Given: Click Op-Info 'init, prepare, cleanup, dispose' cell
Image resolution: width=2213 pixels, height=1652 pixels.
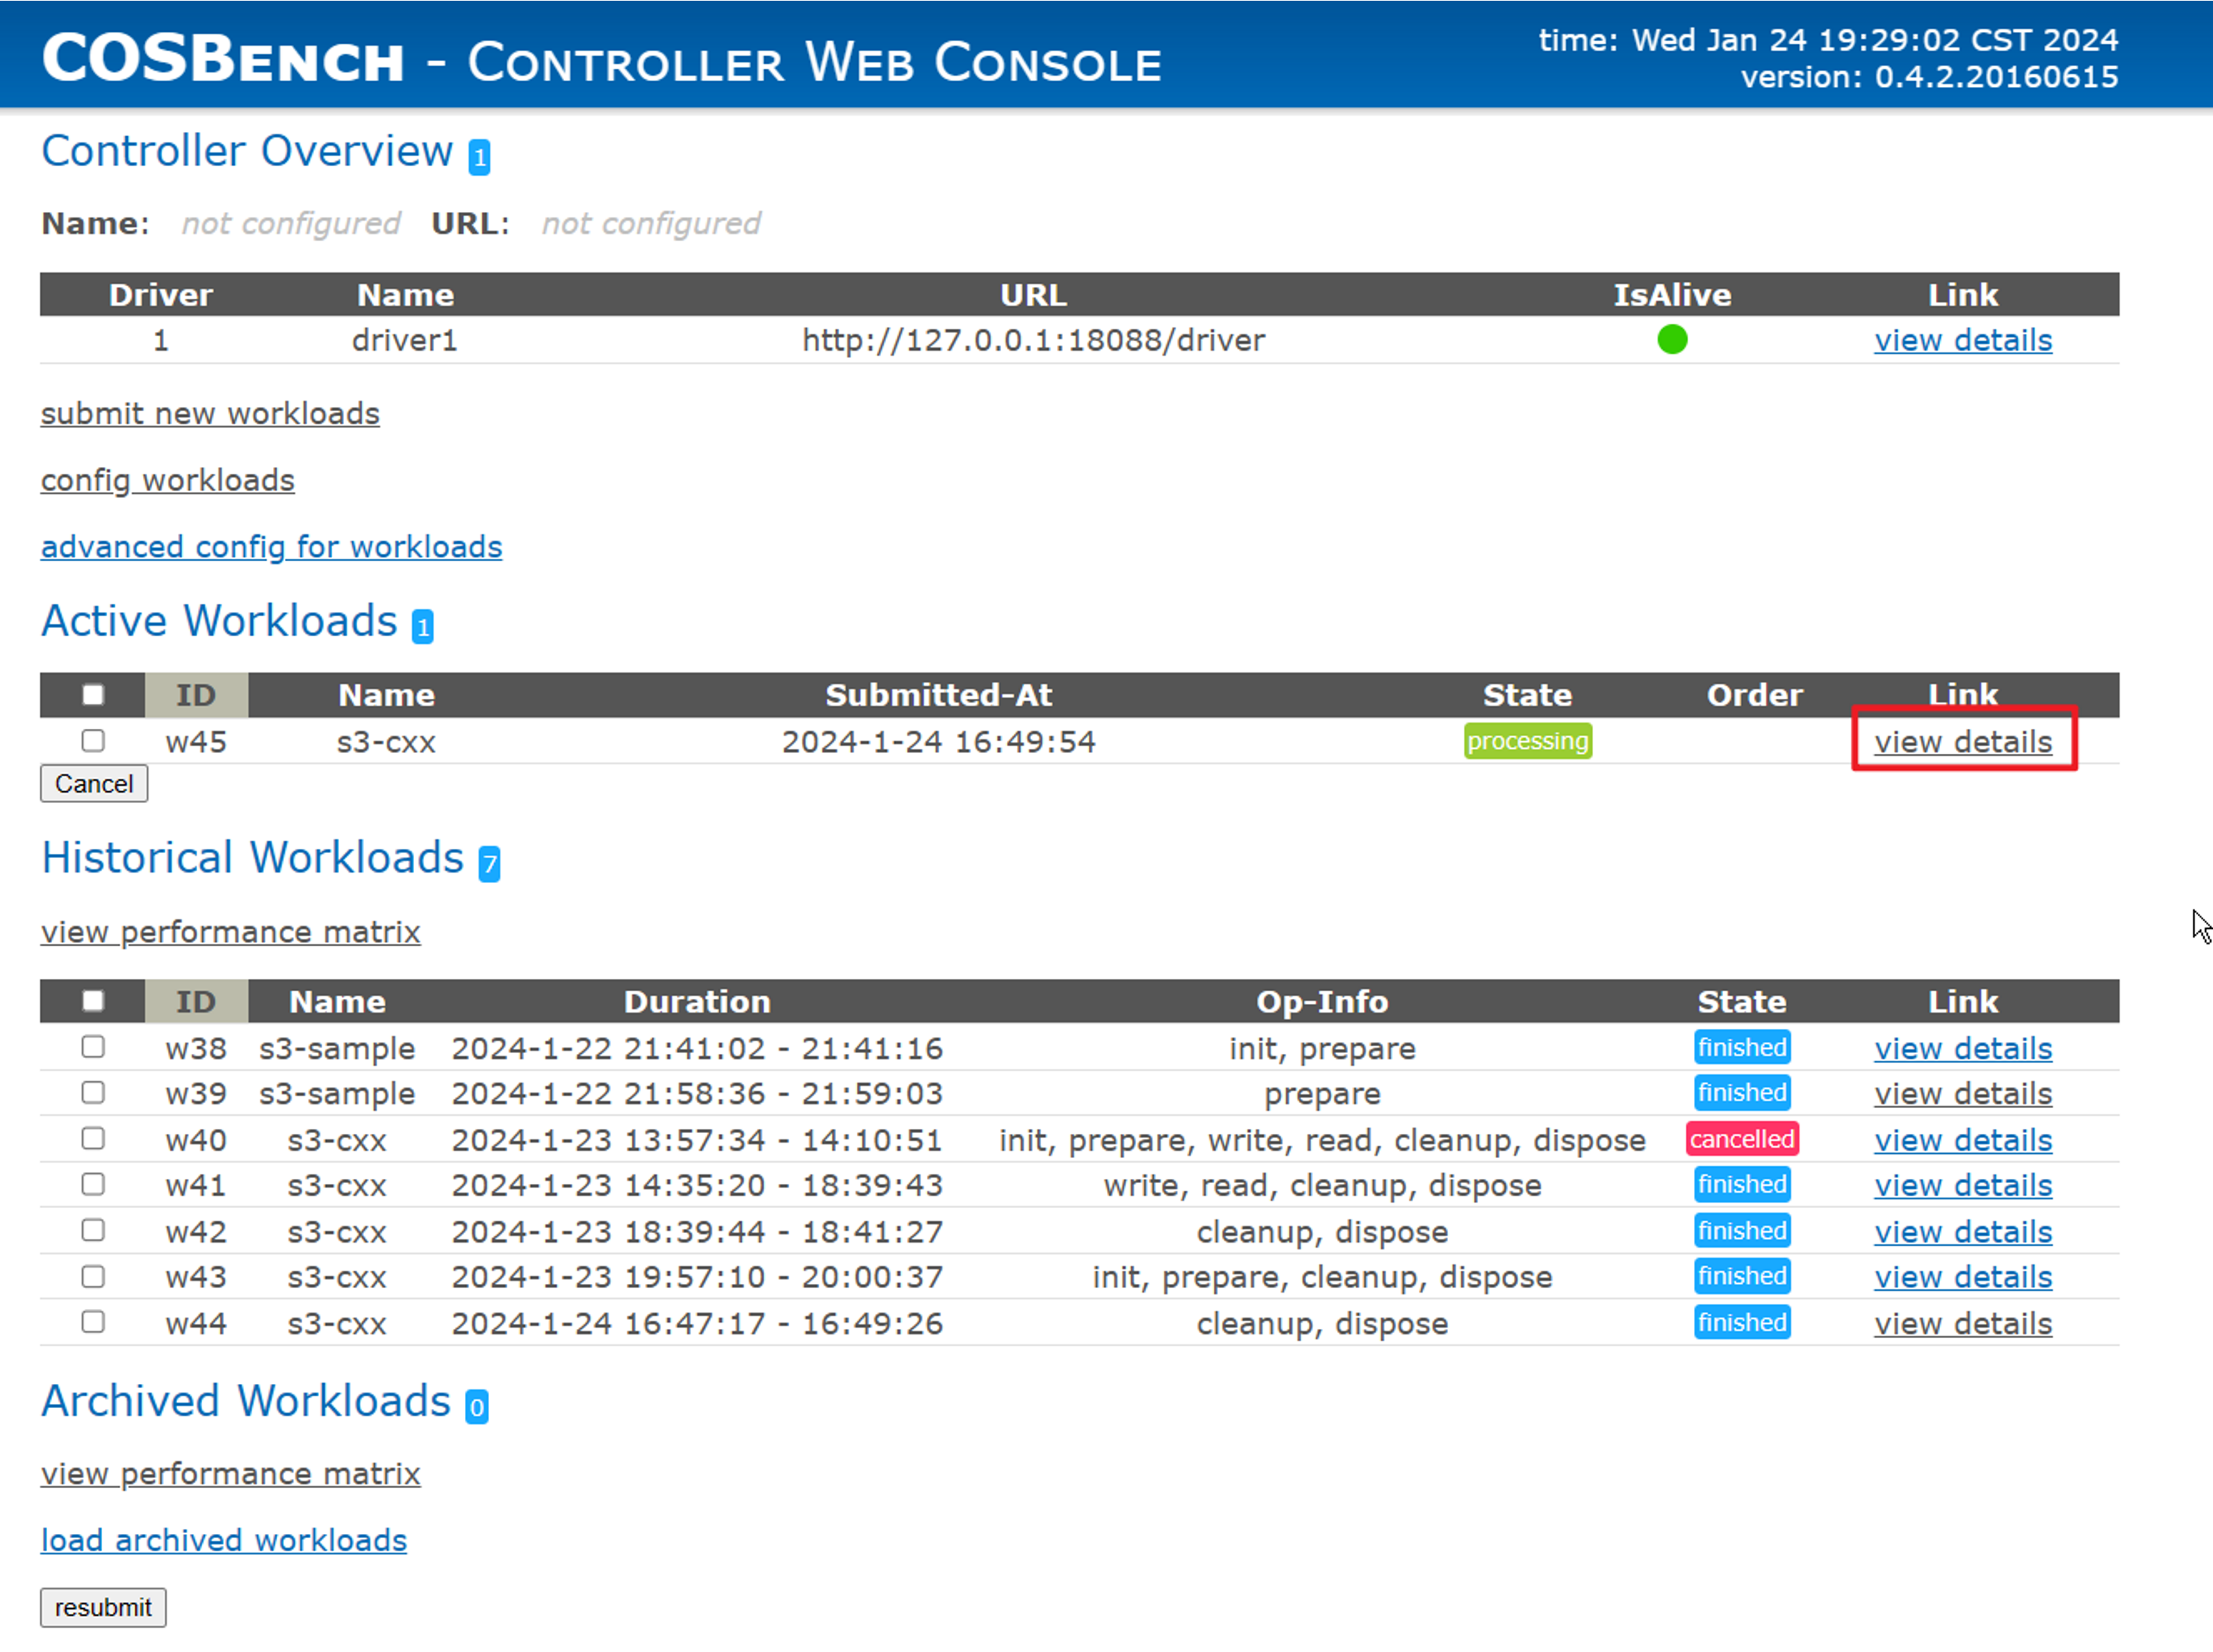Looking at the screenshot, I should coord(1322,1278).
